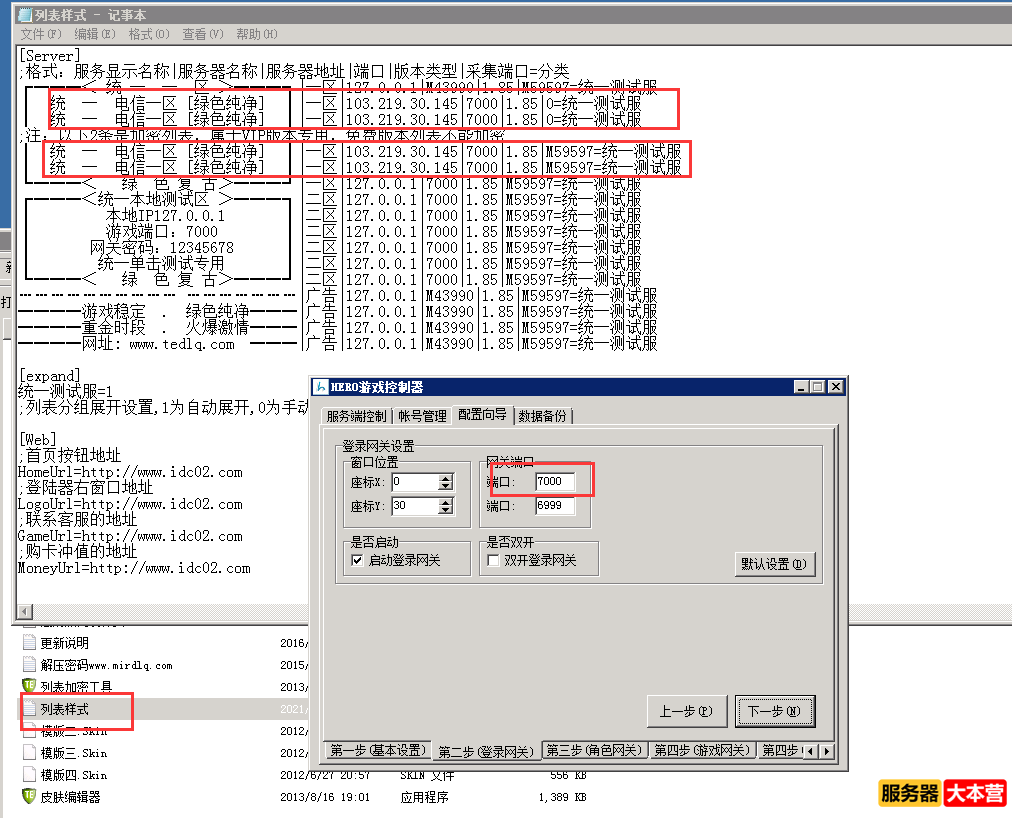The width and height of the screenshot is (1012, 818).
Task: Select the 解压密码www.mirdlq.com file icon
Action: coord(29,664)
